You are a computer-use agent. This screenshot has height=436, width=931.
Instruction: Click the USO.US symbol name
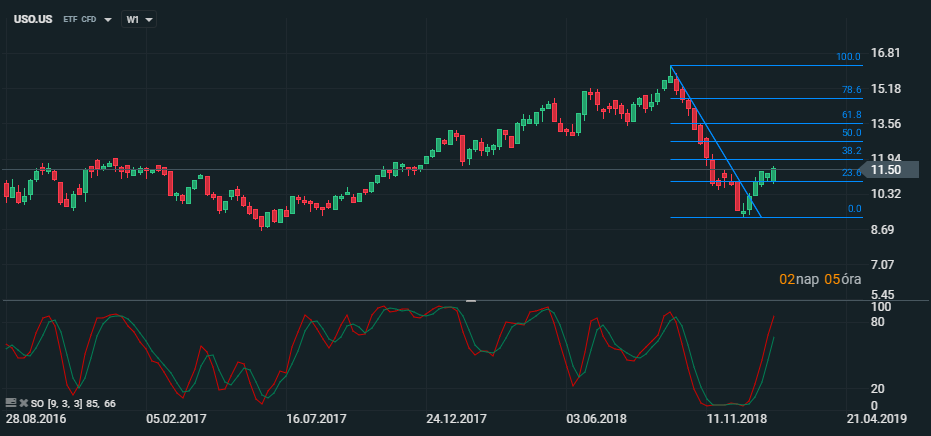click(33, 19)
